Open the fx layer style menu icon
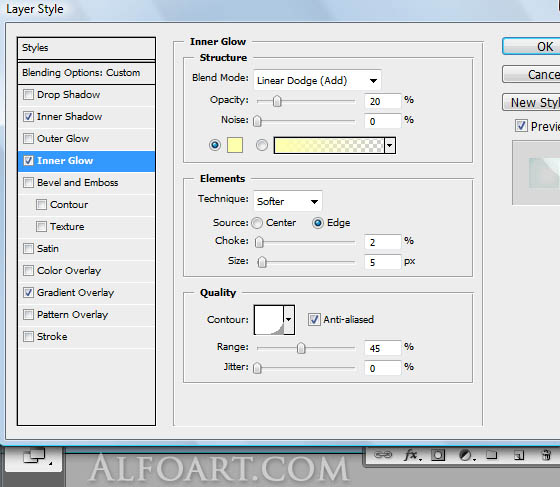The image size is (560, 487). coord(412,455)
